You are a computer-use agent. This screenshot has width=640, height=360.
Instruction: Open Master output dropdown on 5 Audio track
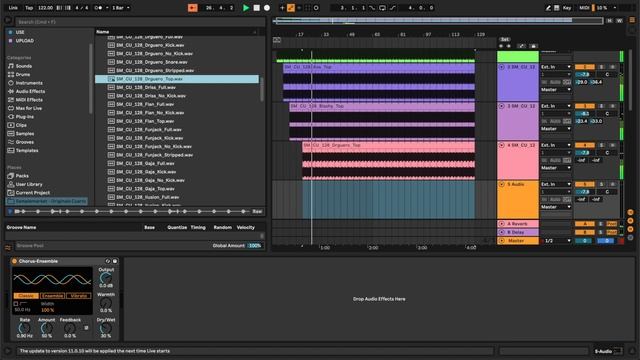click(556, 207)
